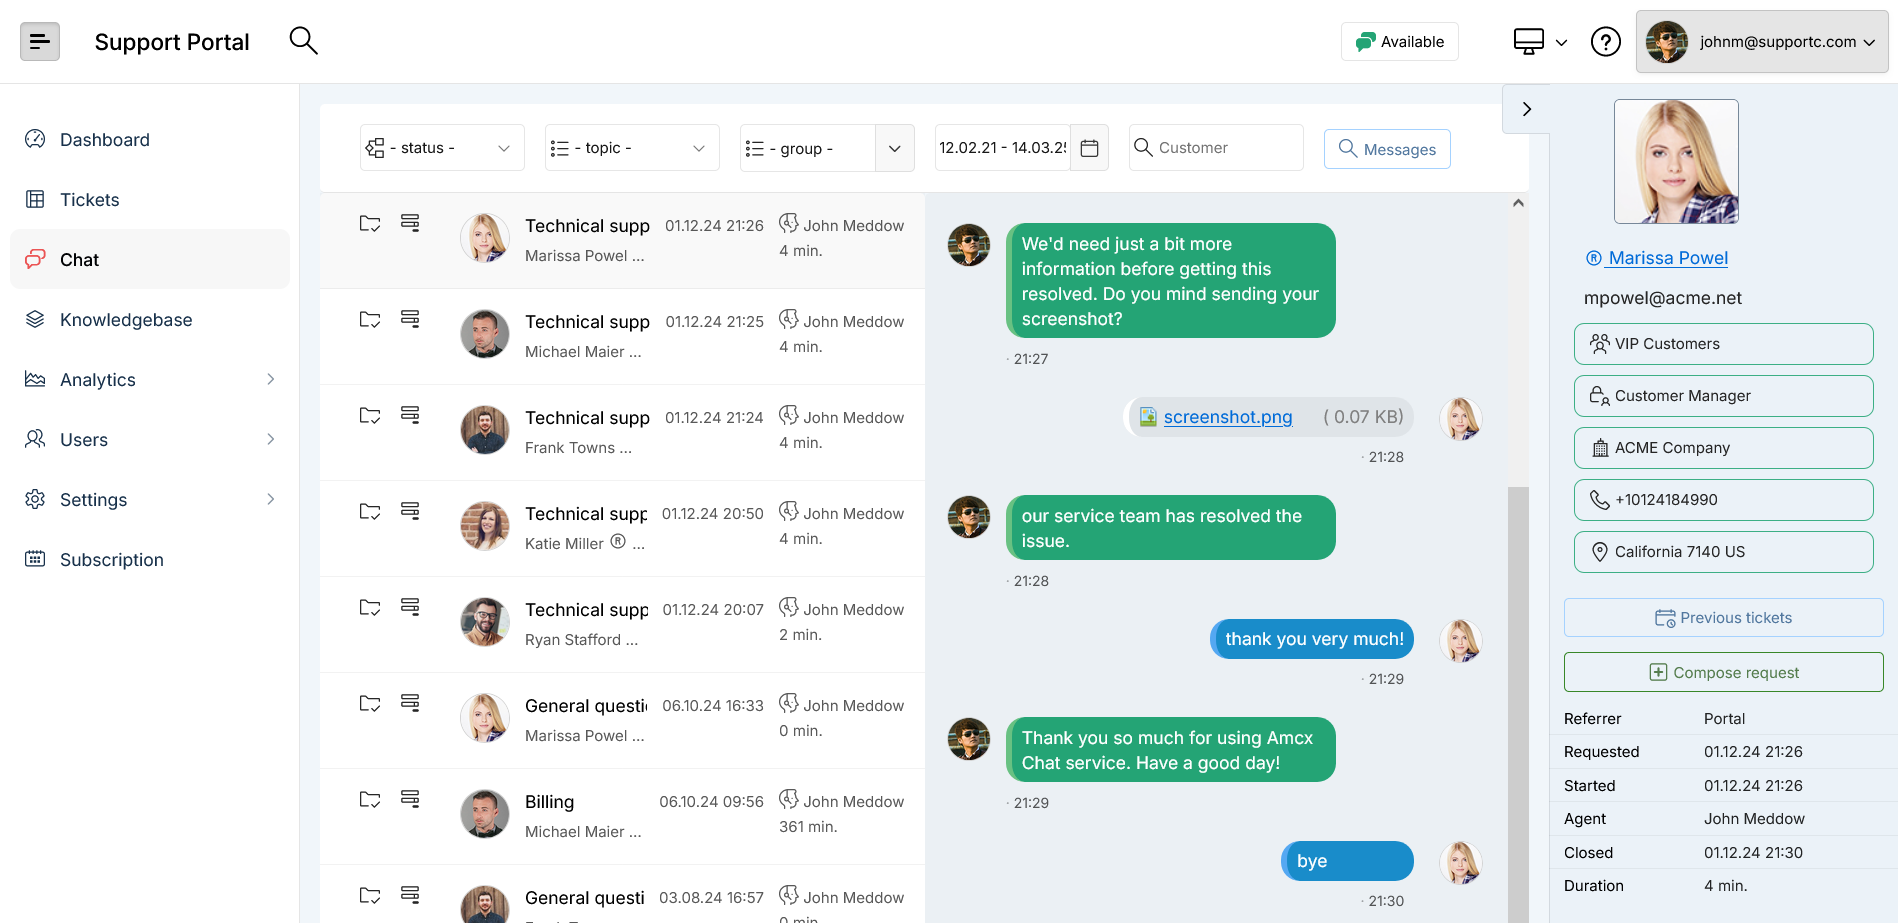
Task: Click the Compose request button
Action: pyautogui.click(x=1723, y=672)
